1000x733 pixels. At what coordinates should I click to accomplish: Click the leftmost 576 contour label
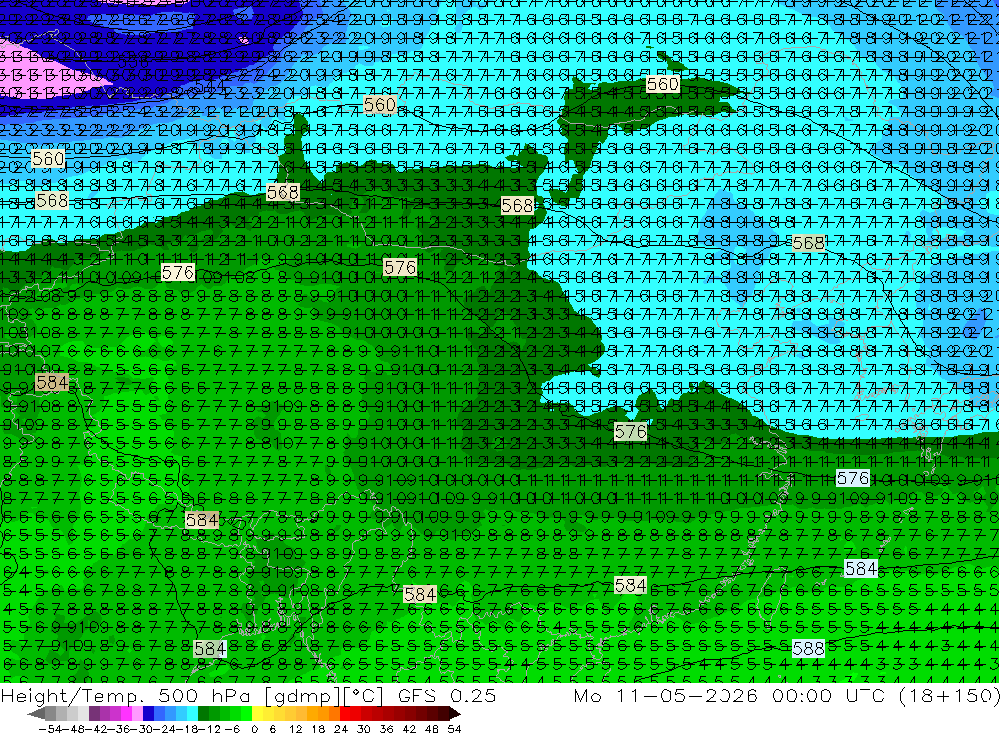(177, 273)
